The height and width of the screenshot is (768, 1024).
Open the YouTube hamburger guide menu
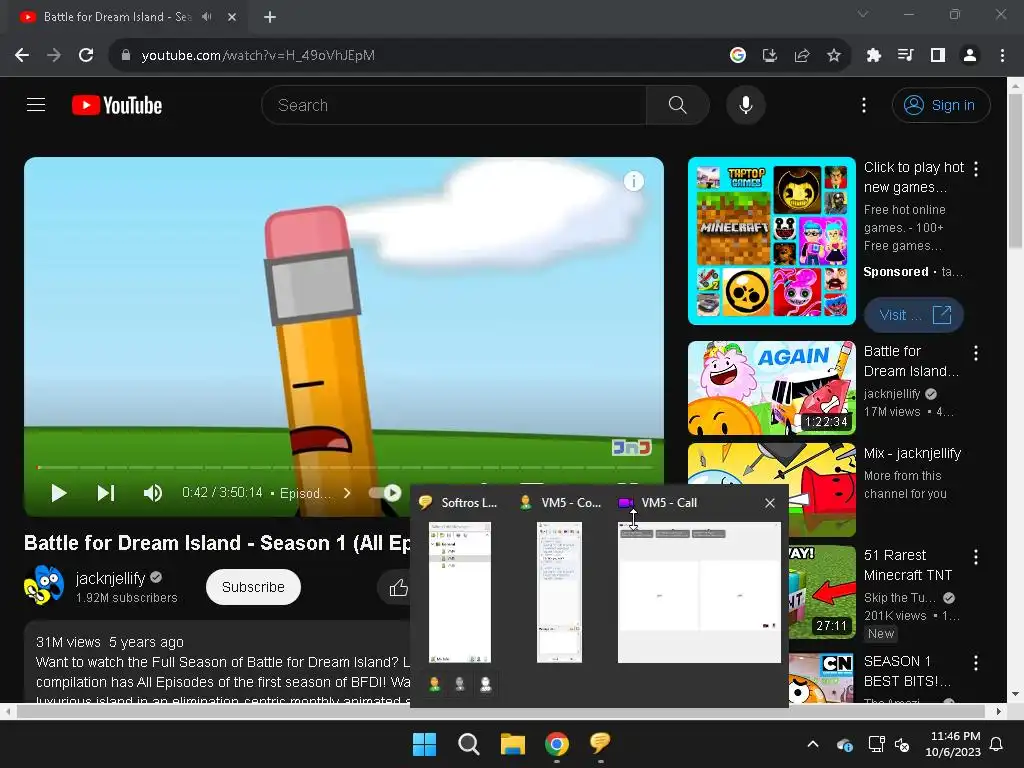click(36, 104)
